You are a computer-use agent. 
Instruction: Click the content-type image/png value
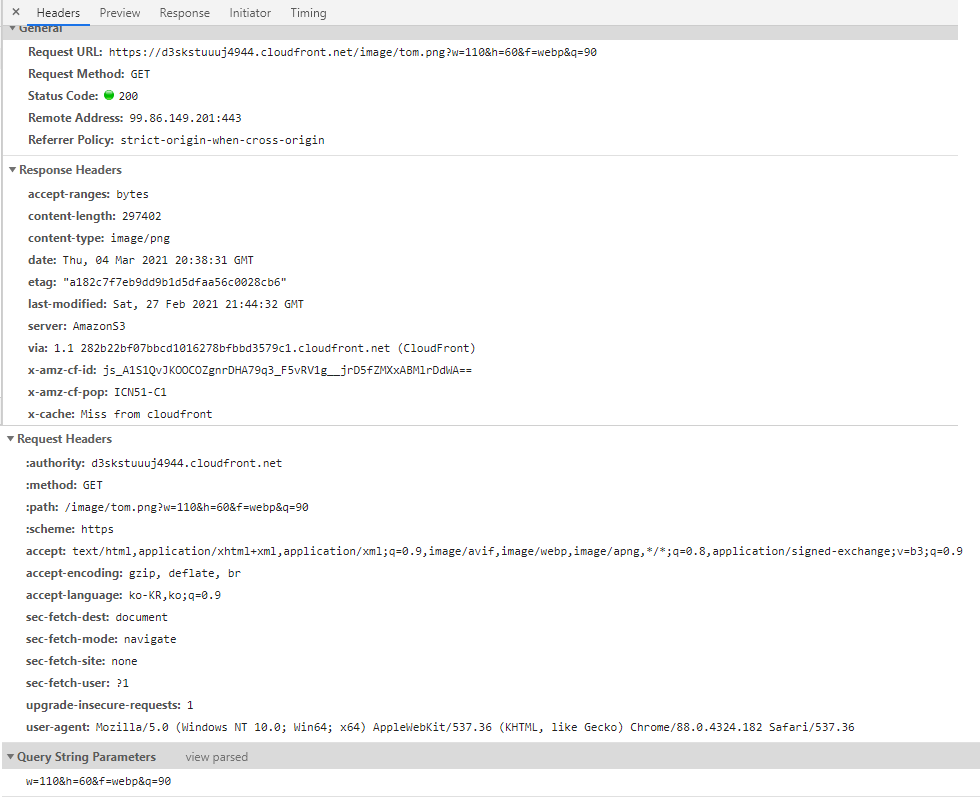[x=140, y=238]
